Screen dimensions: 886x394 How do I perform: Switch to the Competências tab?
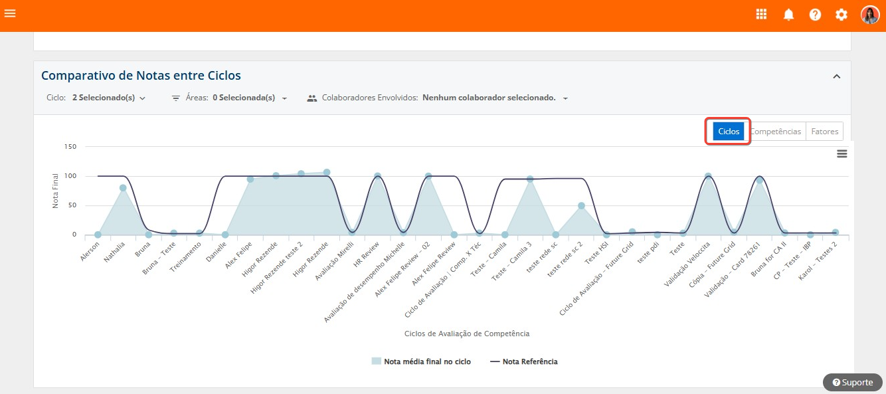(775, 131)
